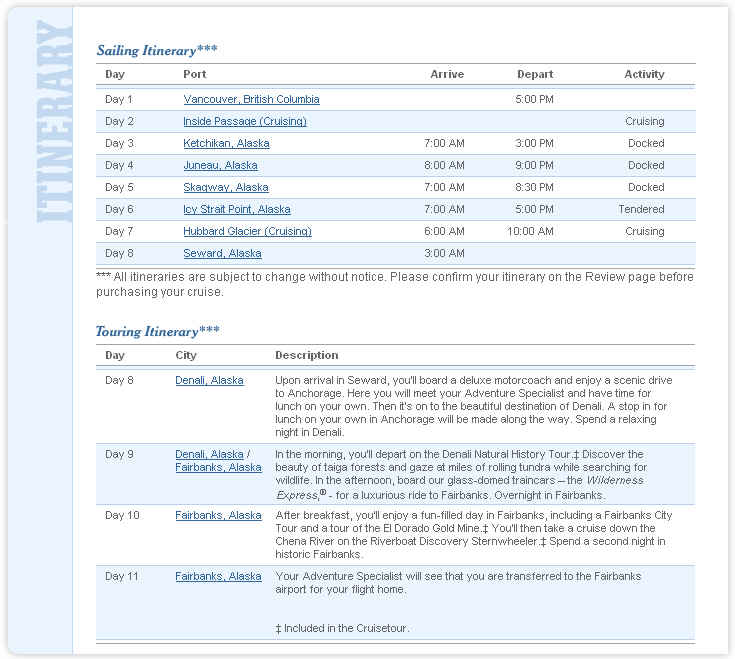Open the Hubbard Glacier (Cruising) link
735x659 pixels.
pos(248,232)
